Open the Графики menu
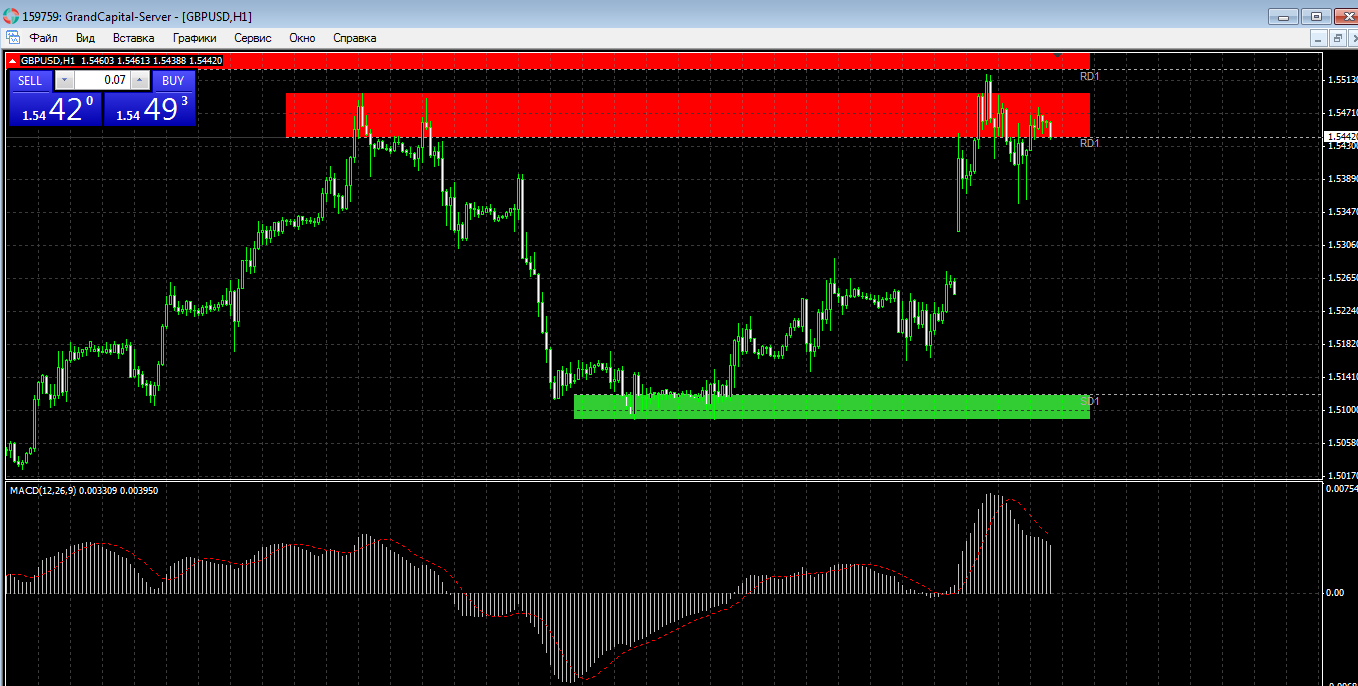Screen dimensions: 1358x686 [x=194, y=38]
